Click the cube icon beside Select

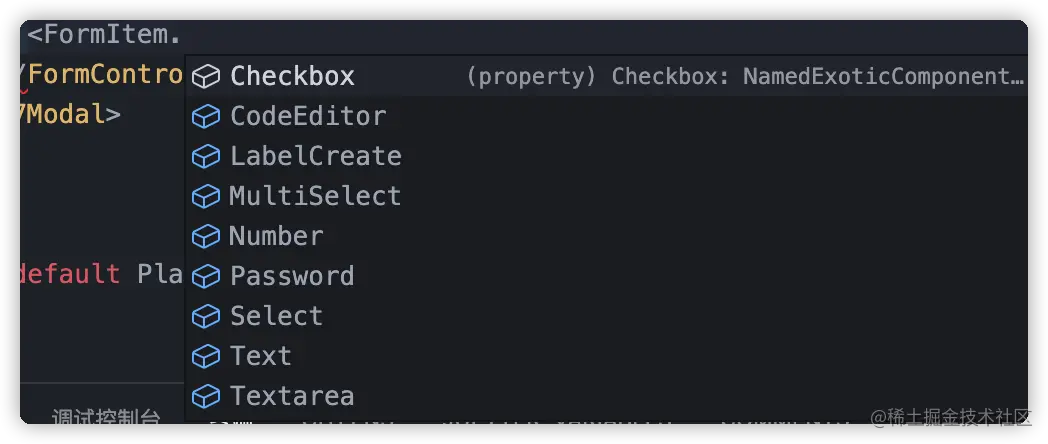(x=206, y=317)
